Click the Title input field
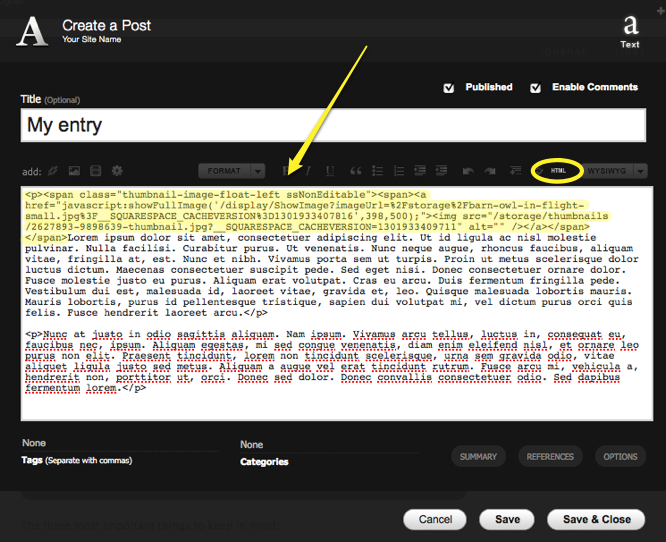Image resolution: width=666 pixels, height=542 pixels. [335, 126]
